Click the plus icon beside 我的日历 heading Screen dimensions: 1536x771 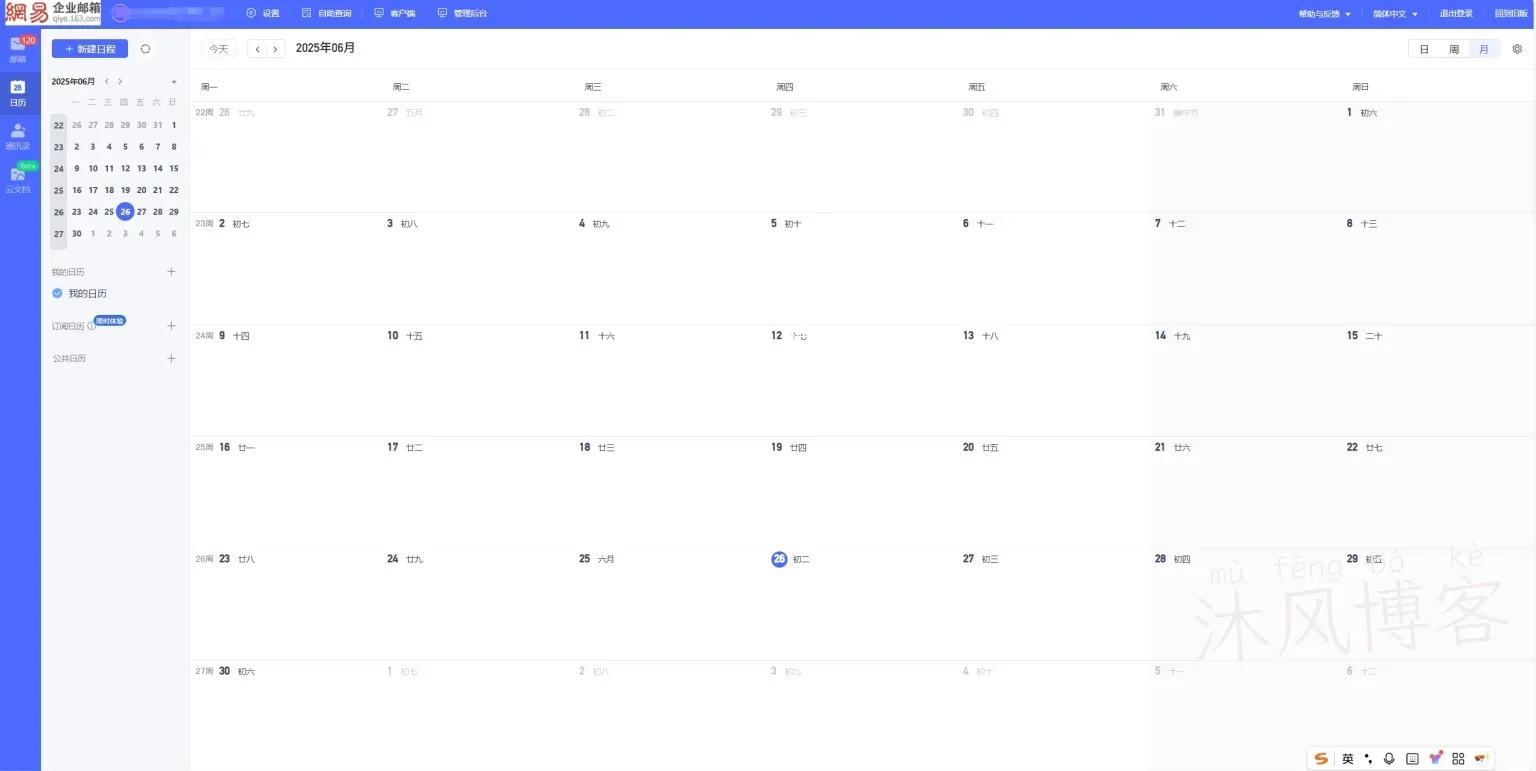pyautogui.click(x=171, y=271)
